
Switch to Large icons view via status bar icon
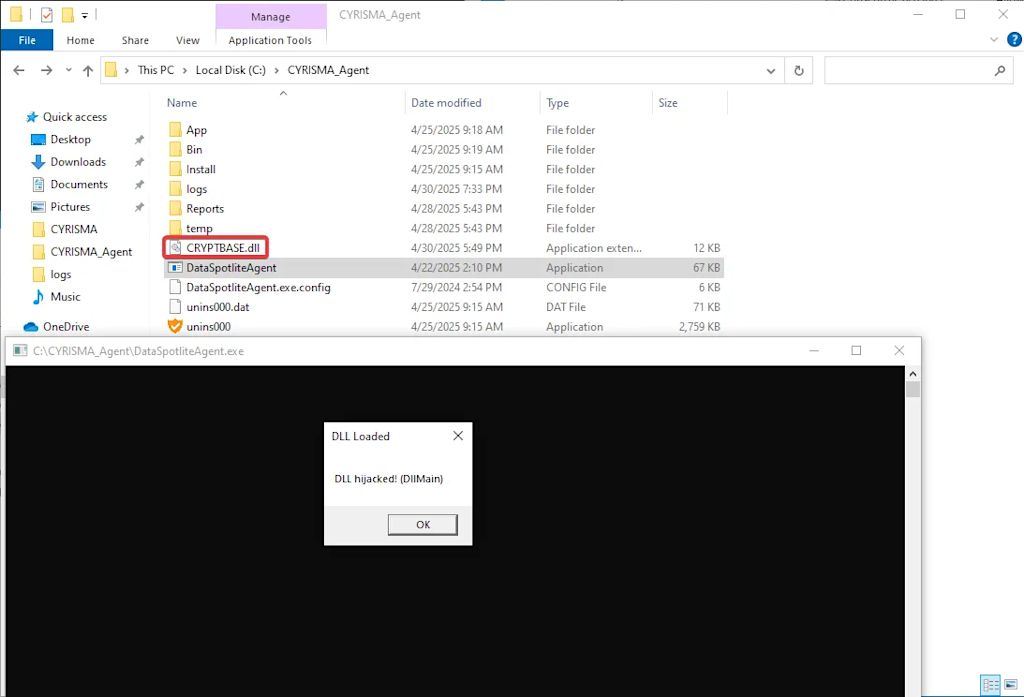[x=1011, y=684]
